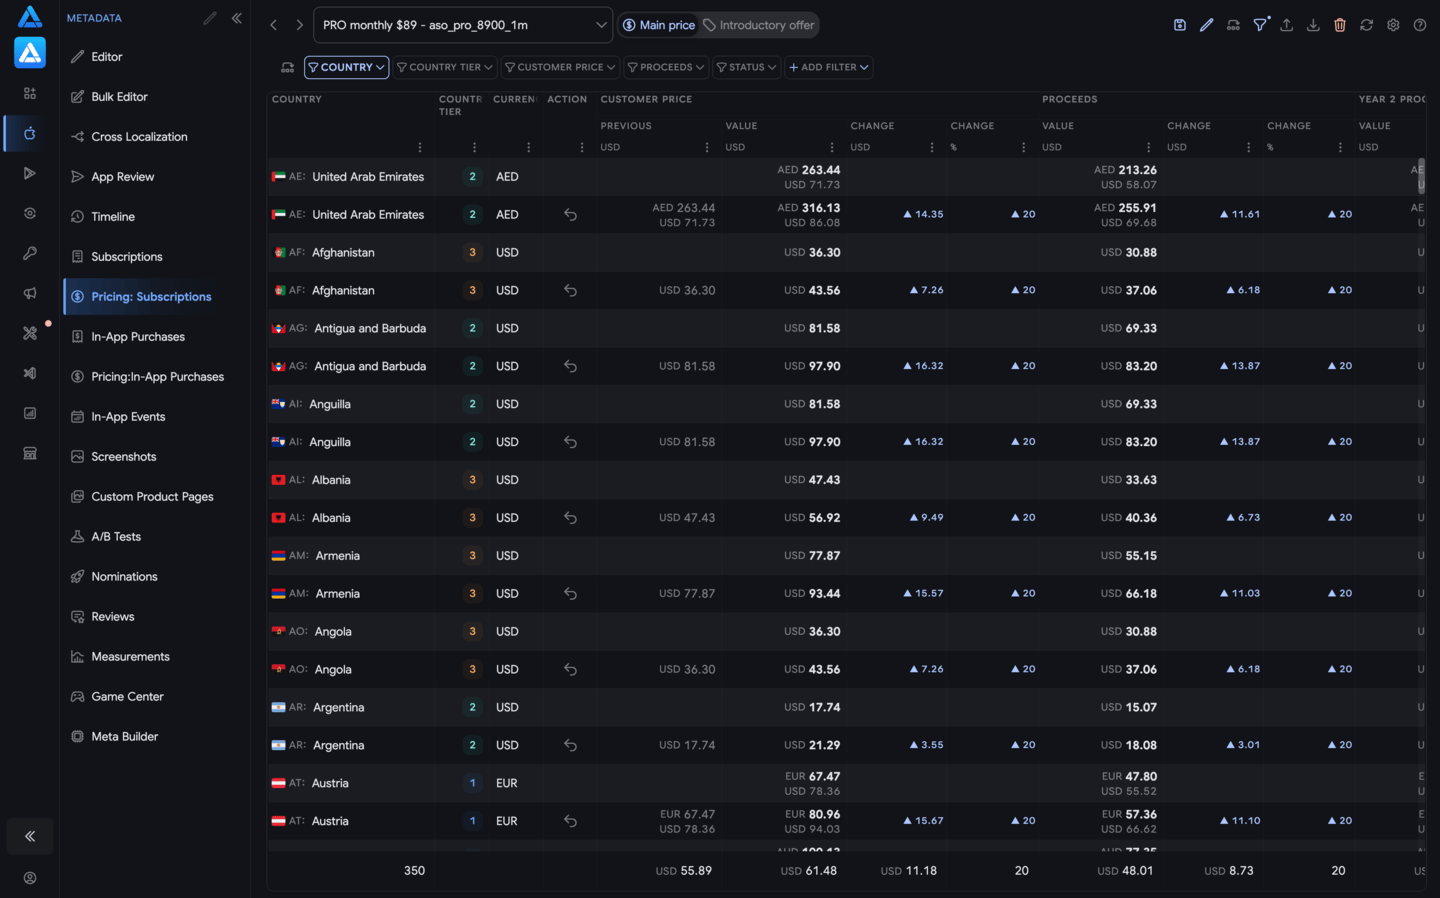Go to the next subscription arrow
The image size is (1440, 898).
tap(299, 25)
